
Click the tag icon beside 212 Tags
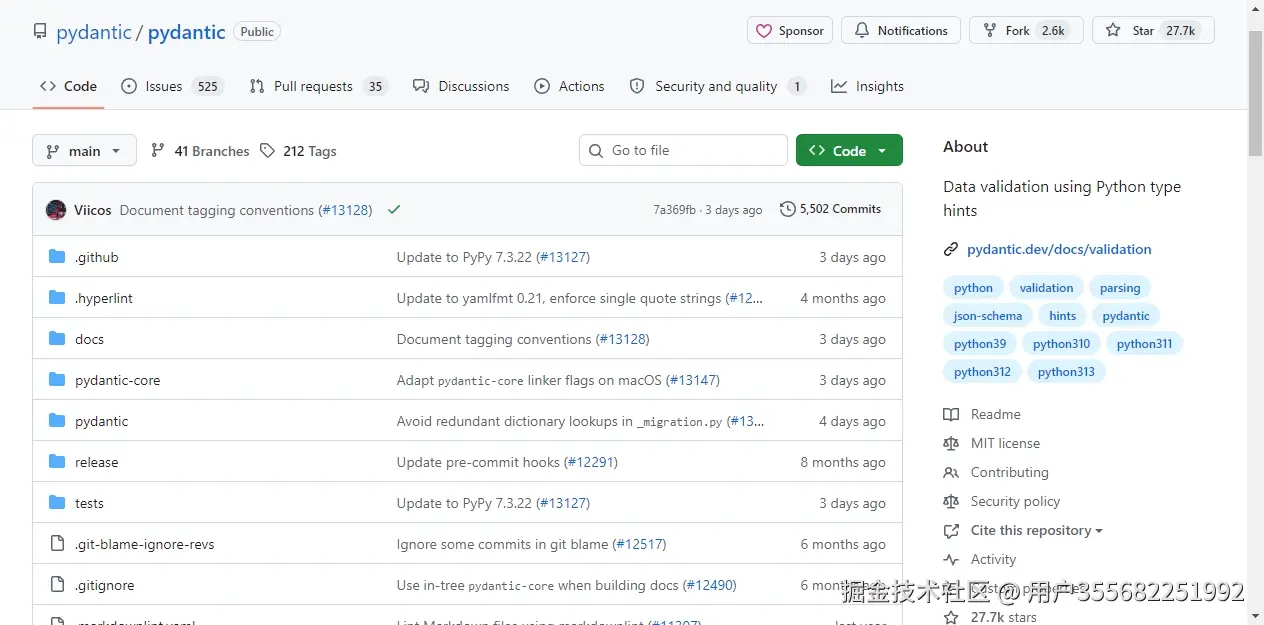(x=267, y=151)
